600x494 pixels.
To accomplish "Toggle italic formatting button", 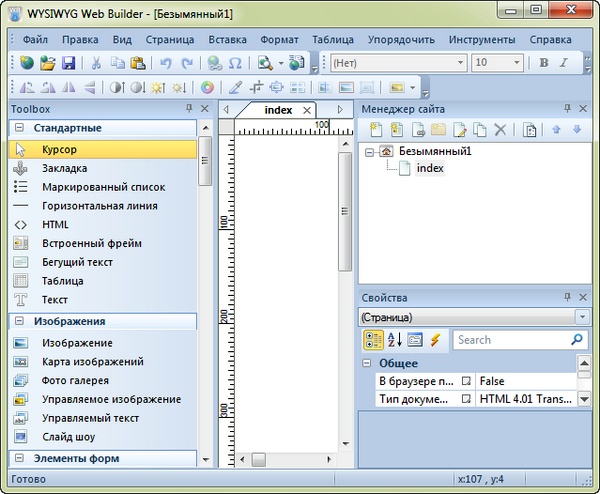I will click(x=565, y=62).
